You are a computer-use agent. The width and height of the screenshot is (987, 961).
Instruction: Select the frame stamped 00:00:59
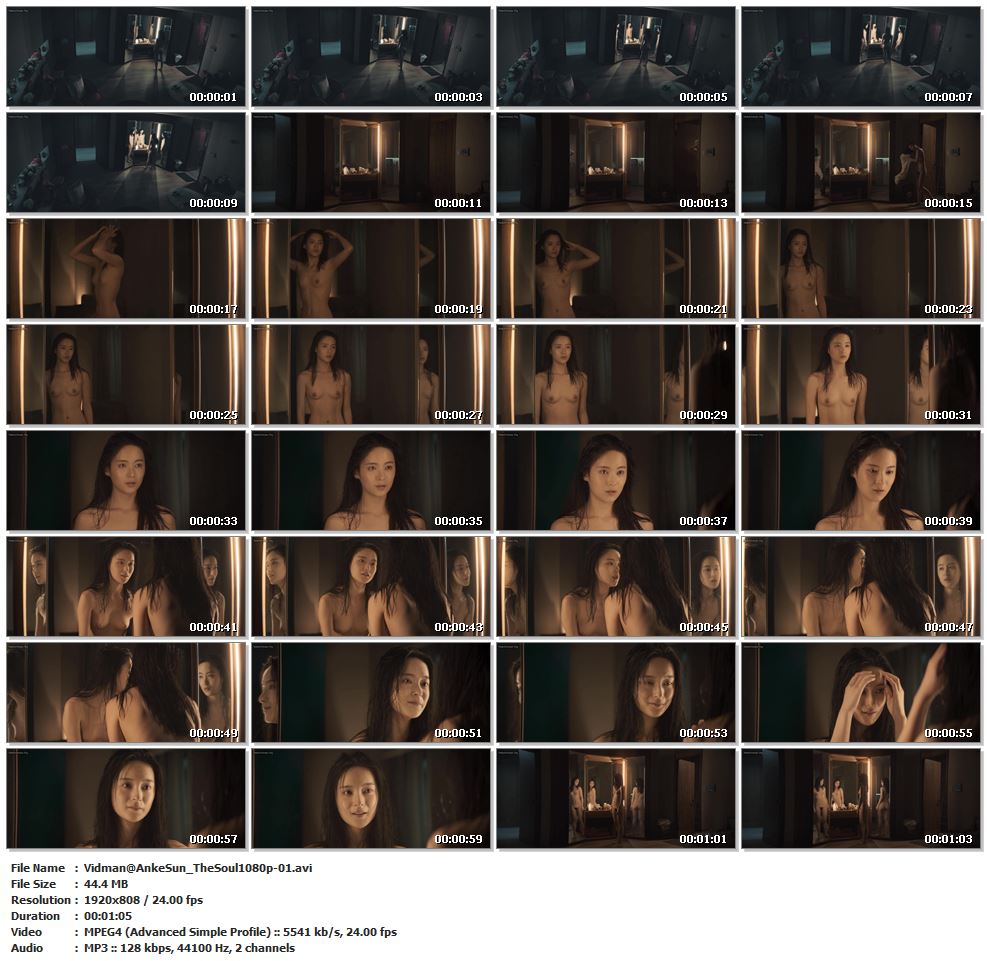(x=371, y=798)
